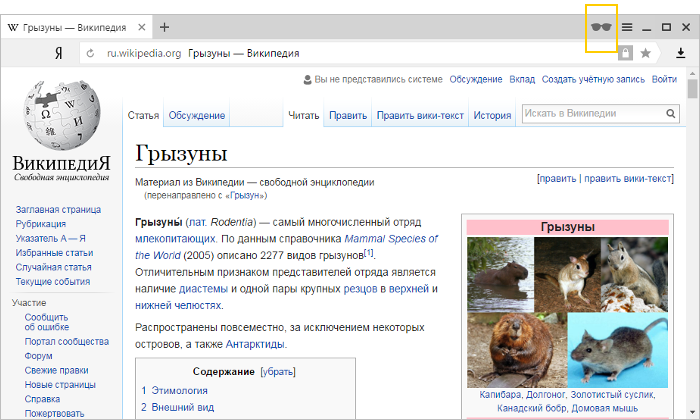Open Новые страницы
Screen dimensions: 700x420
[x=60, y=385]
